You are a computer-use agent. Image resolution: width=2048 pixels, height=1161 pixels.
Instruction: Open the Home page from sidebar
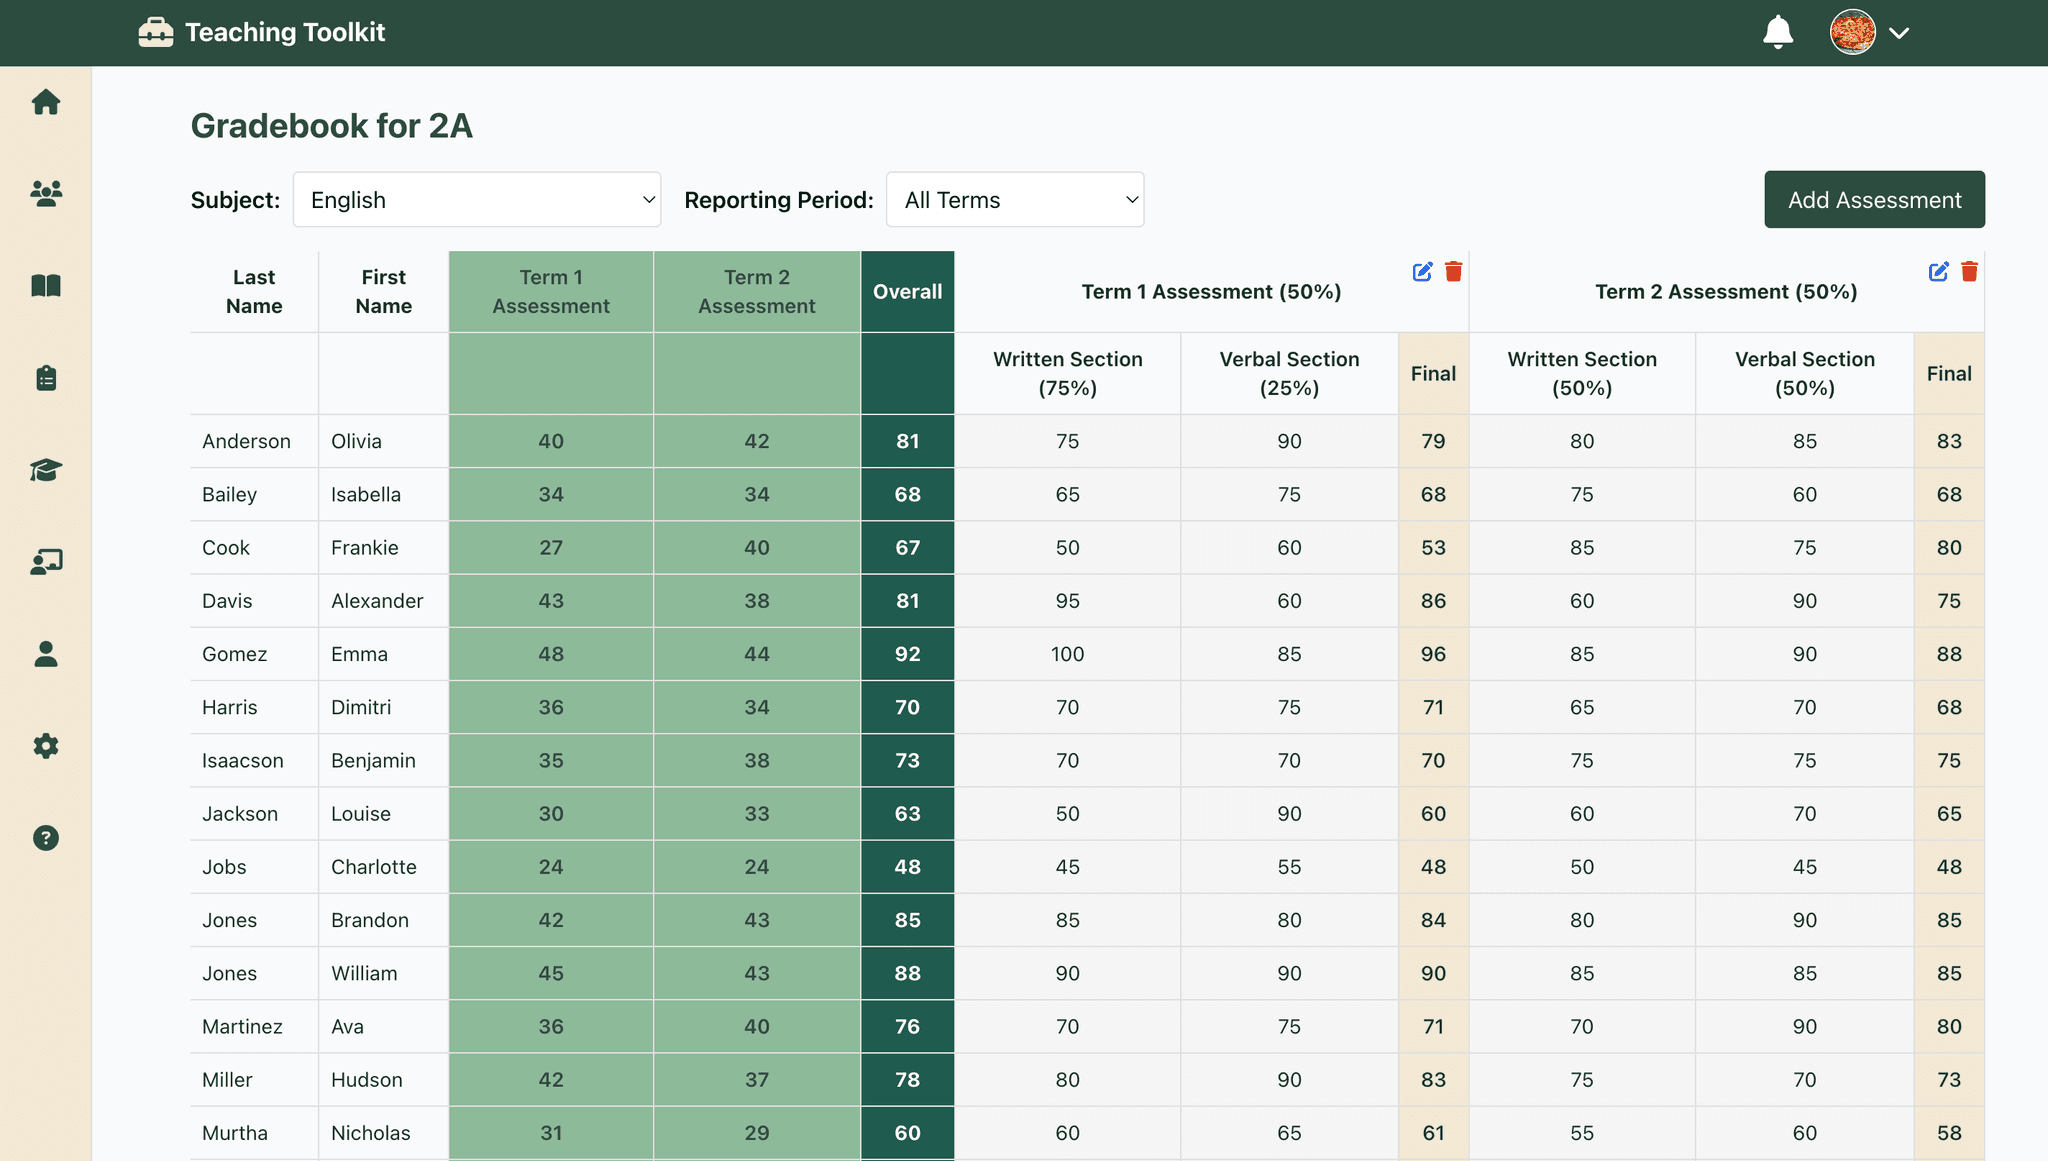pos(46,102)
